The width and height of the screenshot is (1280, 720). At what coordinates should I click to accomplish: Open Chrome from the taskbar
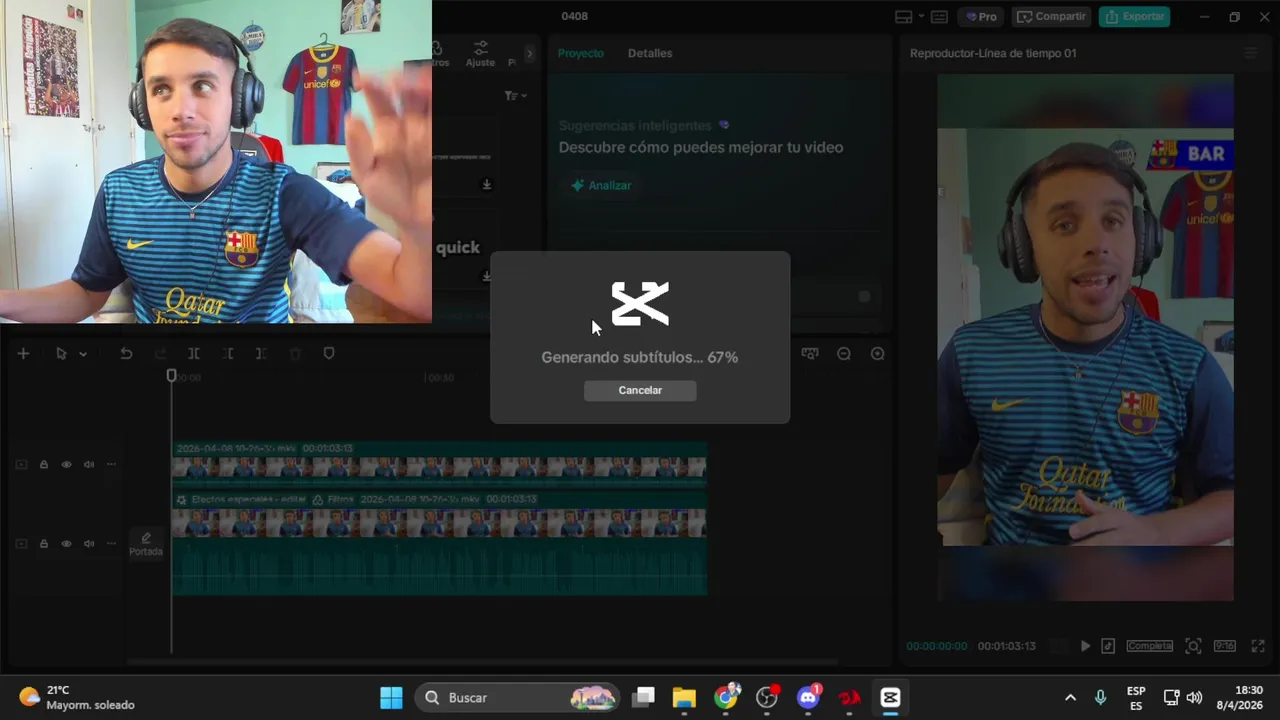[727, 697]
